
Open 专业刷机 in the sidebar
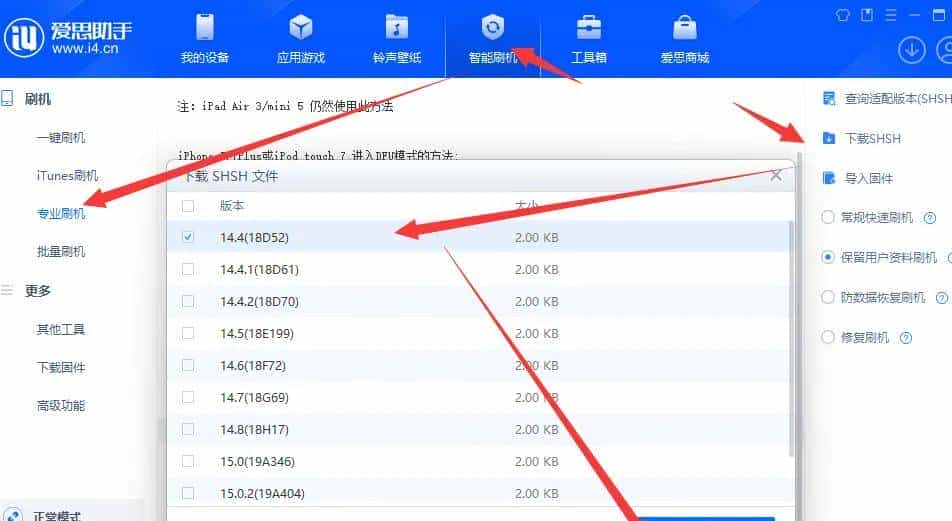tap(61, 213)
